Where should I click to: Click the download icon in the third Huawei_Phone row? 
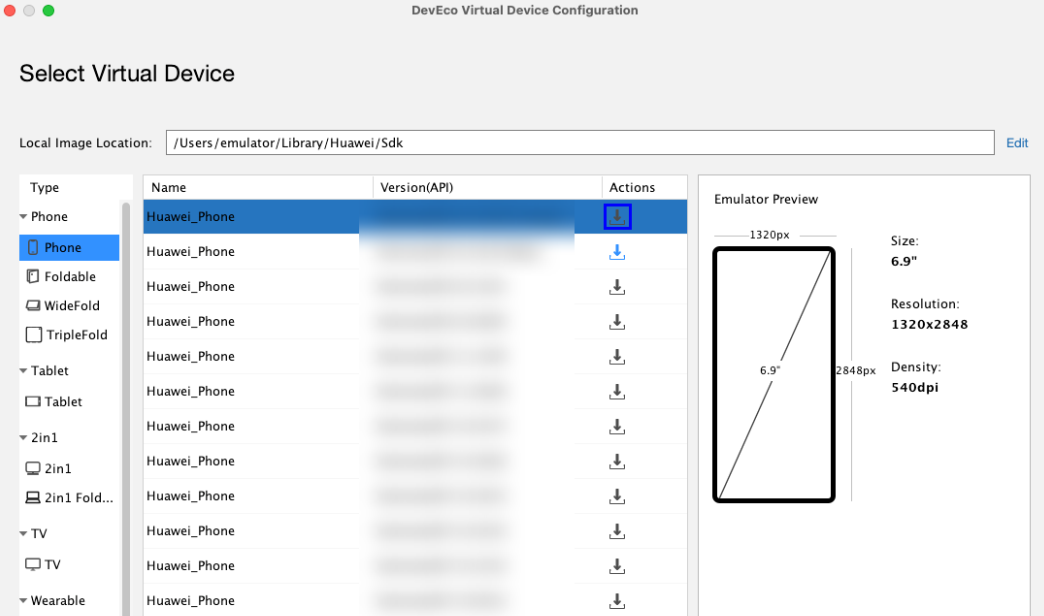click(x=617, y=287)
